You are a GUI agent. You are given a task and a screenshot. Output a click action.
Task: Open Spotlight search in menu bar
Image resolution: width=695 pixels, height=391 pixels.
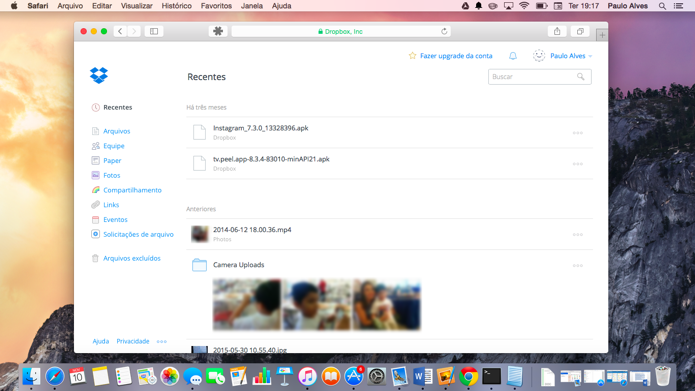[x=662, y=6]
